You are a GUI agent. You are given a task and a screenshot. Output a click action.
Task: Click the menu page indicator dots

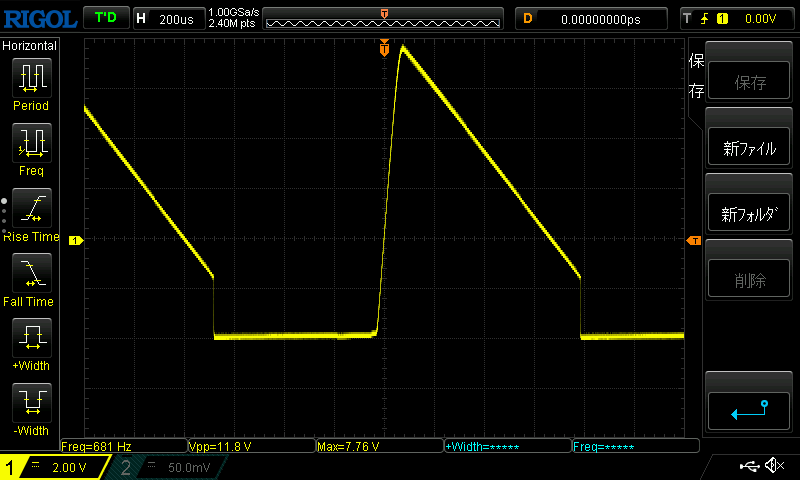(x=4, y=216)
